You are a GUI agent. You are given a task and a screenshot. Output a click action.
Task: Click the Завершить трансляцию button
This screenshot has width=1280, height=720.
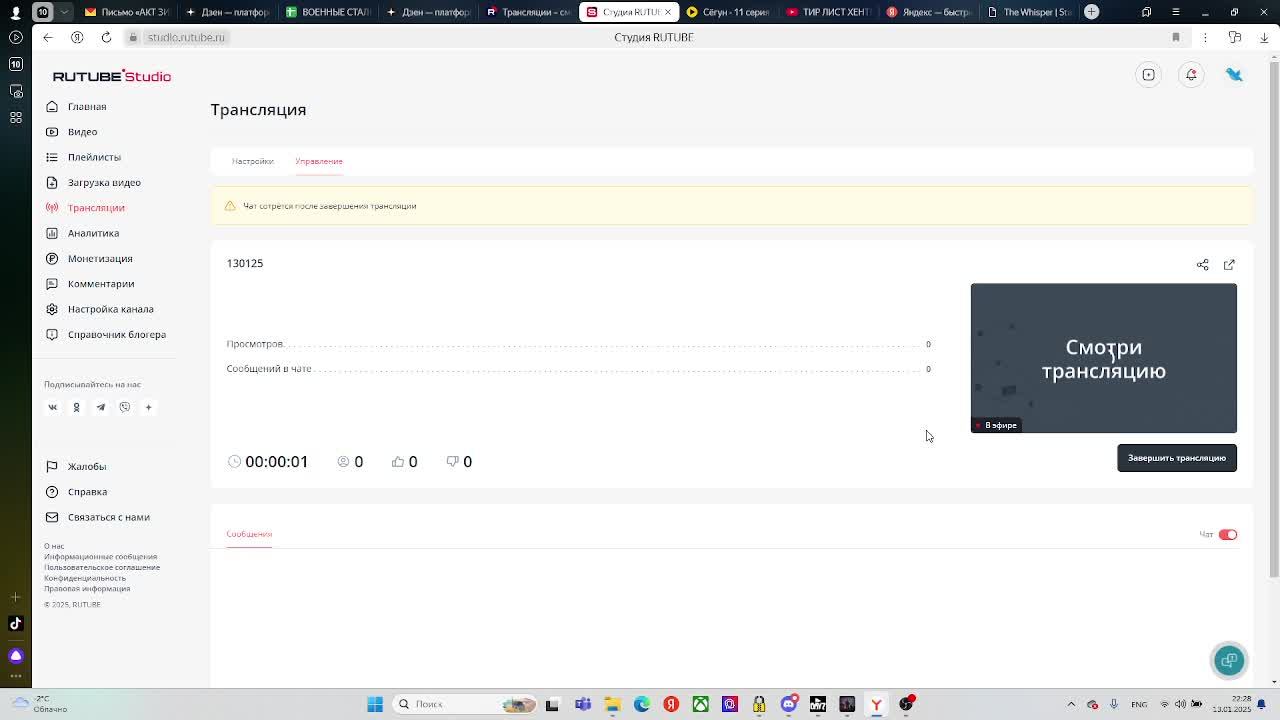(x=1177, y=458)
